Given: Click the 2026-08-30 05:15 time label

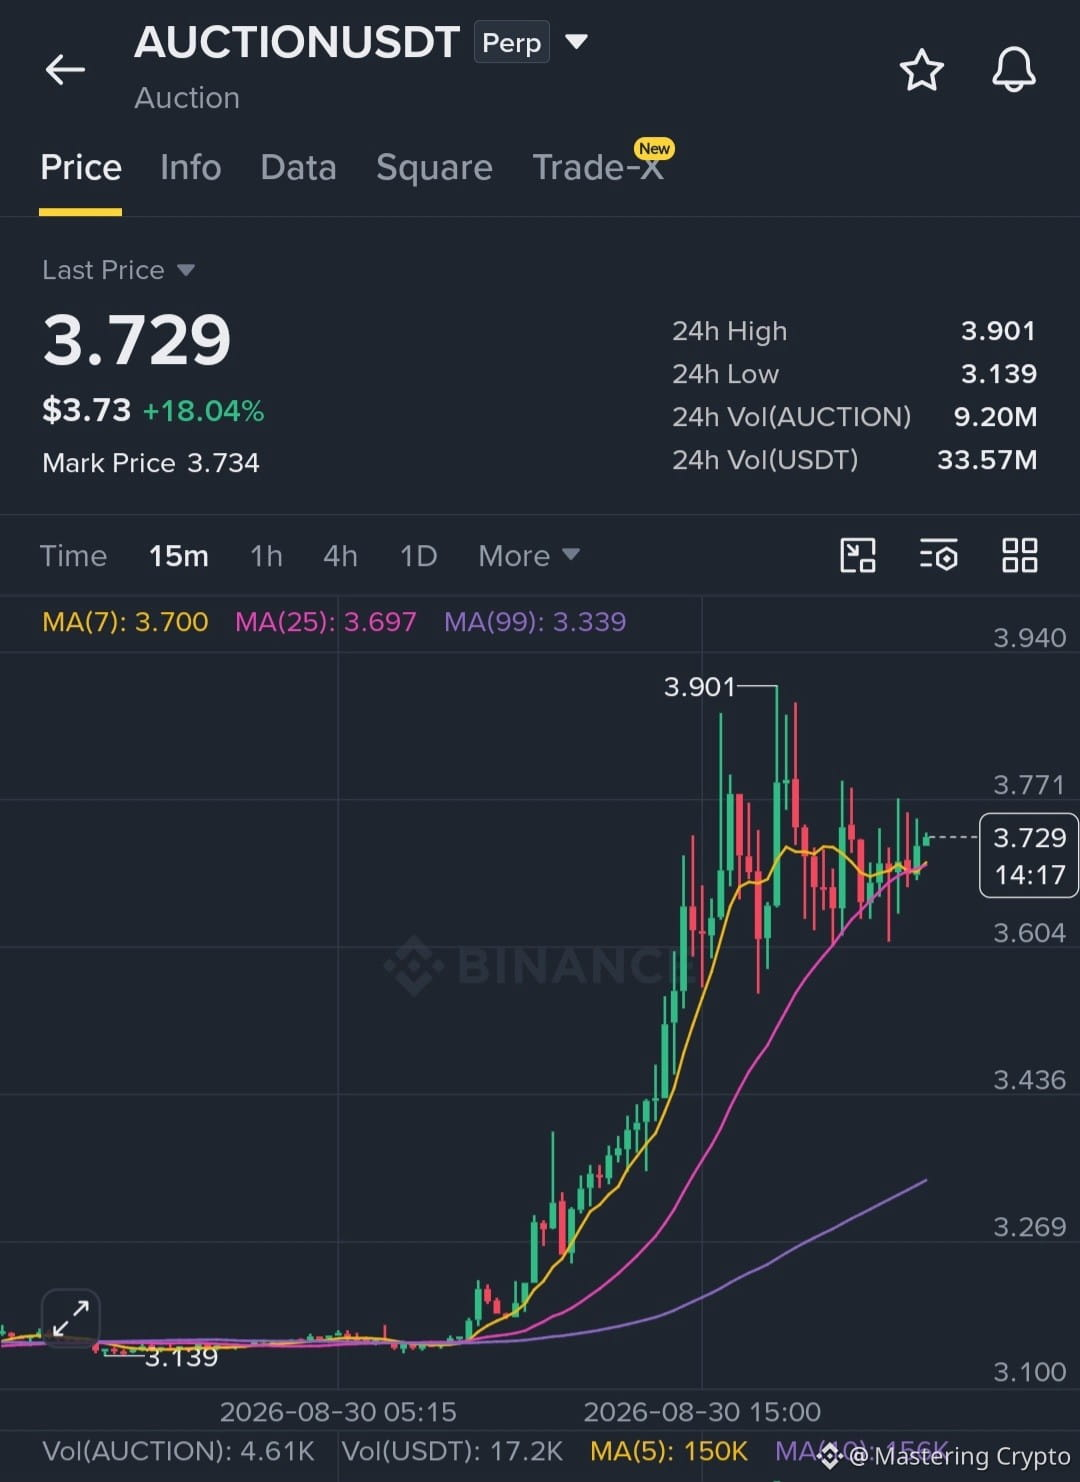Looking at the screenshot, I should pos(338,1412).
